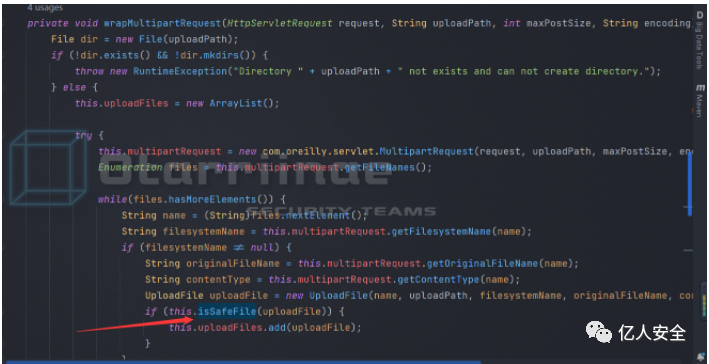The image size is (709, 364).
Task: Click the getFileNames method call
Action: tap(380, 167)
